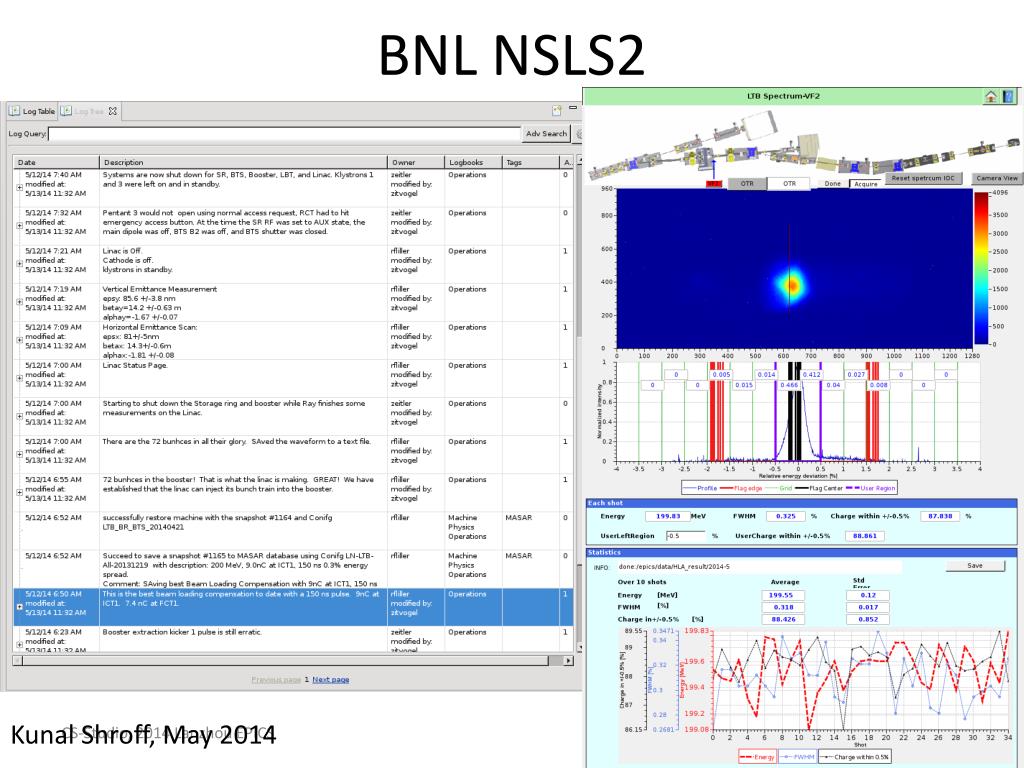Expand the 5/12/14 6:55 AM log entry
This screenshot has height=768, width=1024.
pyautogui.click(x=20, y=492)
